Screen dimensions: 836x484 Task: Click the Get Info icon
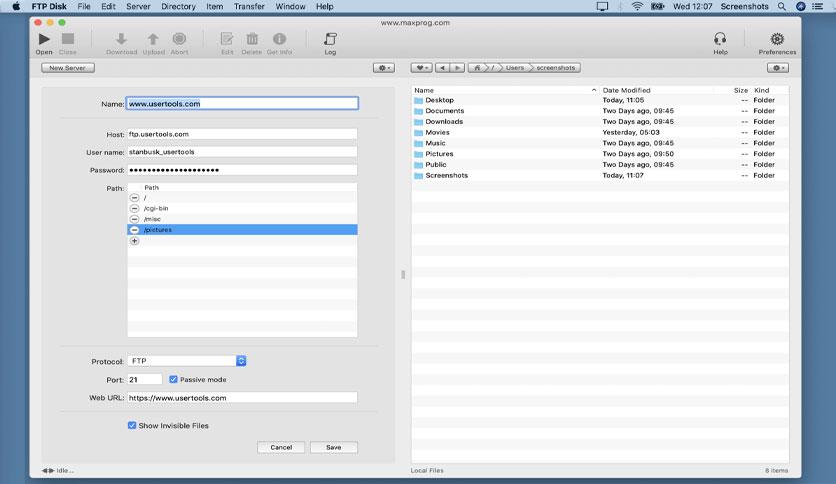279,39
